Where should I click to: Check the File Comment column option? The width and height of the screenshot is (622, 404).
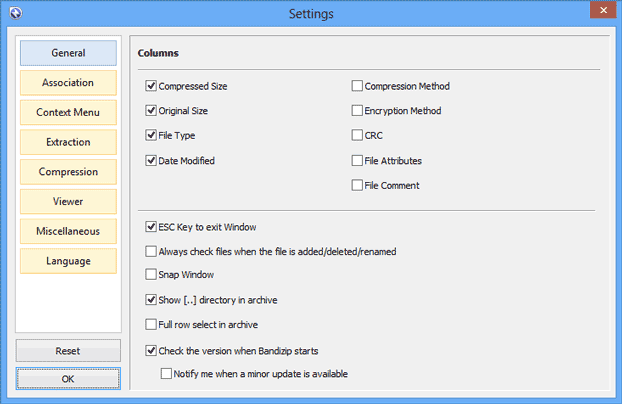[x=357, y=185]
